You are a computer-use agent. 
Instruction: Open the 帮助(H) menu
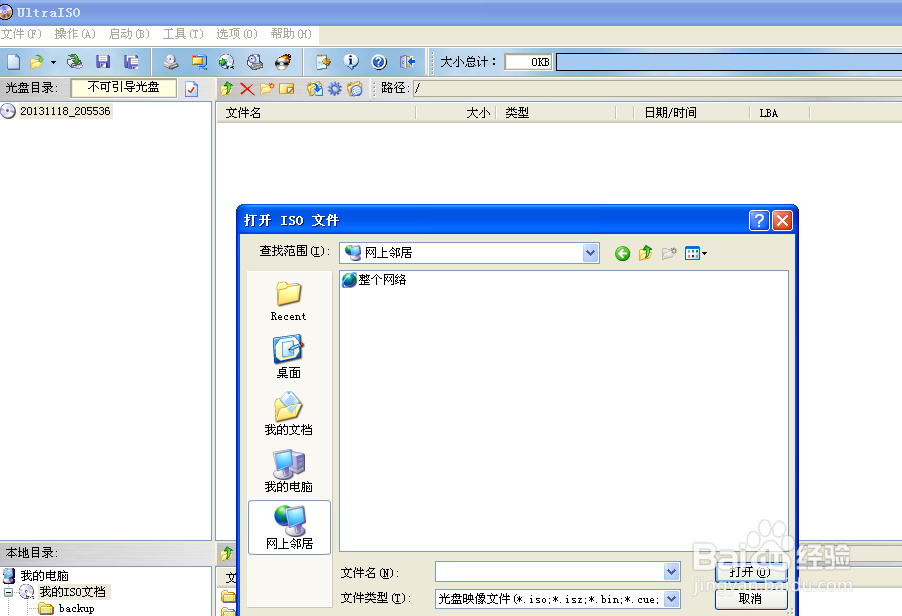point(291,34)
